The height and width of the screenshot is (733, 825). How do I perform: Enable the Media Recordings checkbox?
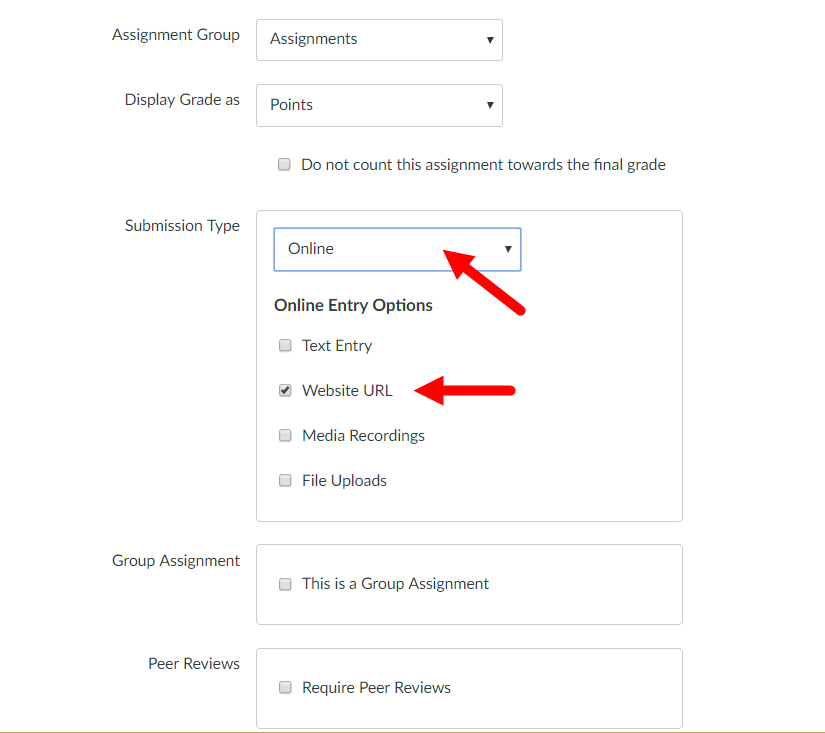[x=285, y=436]
